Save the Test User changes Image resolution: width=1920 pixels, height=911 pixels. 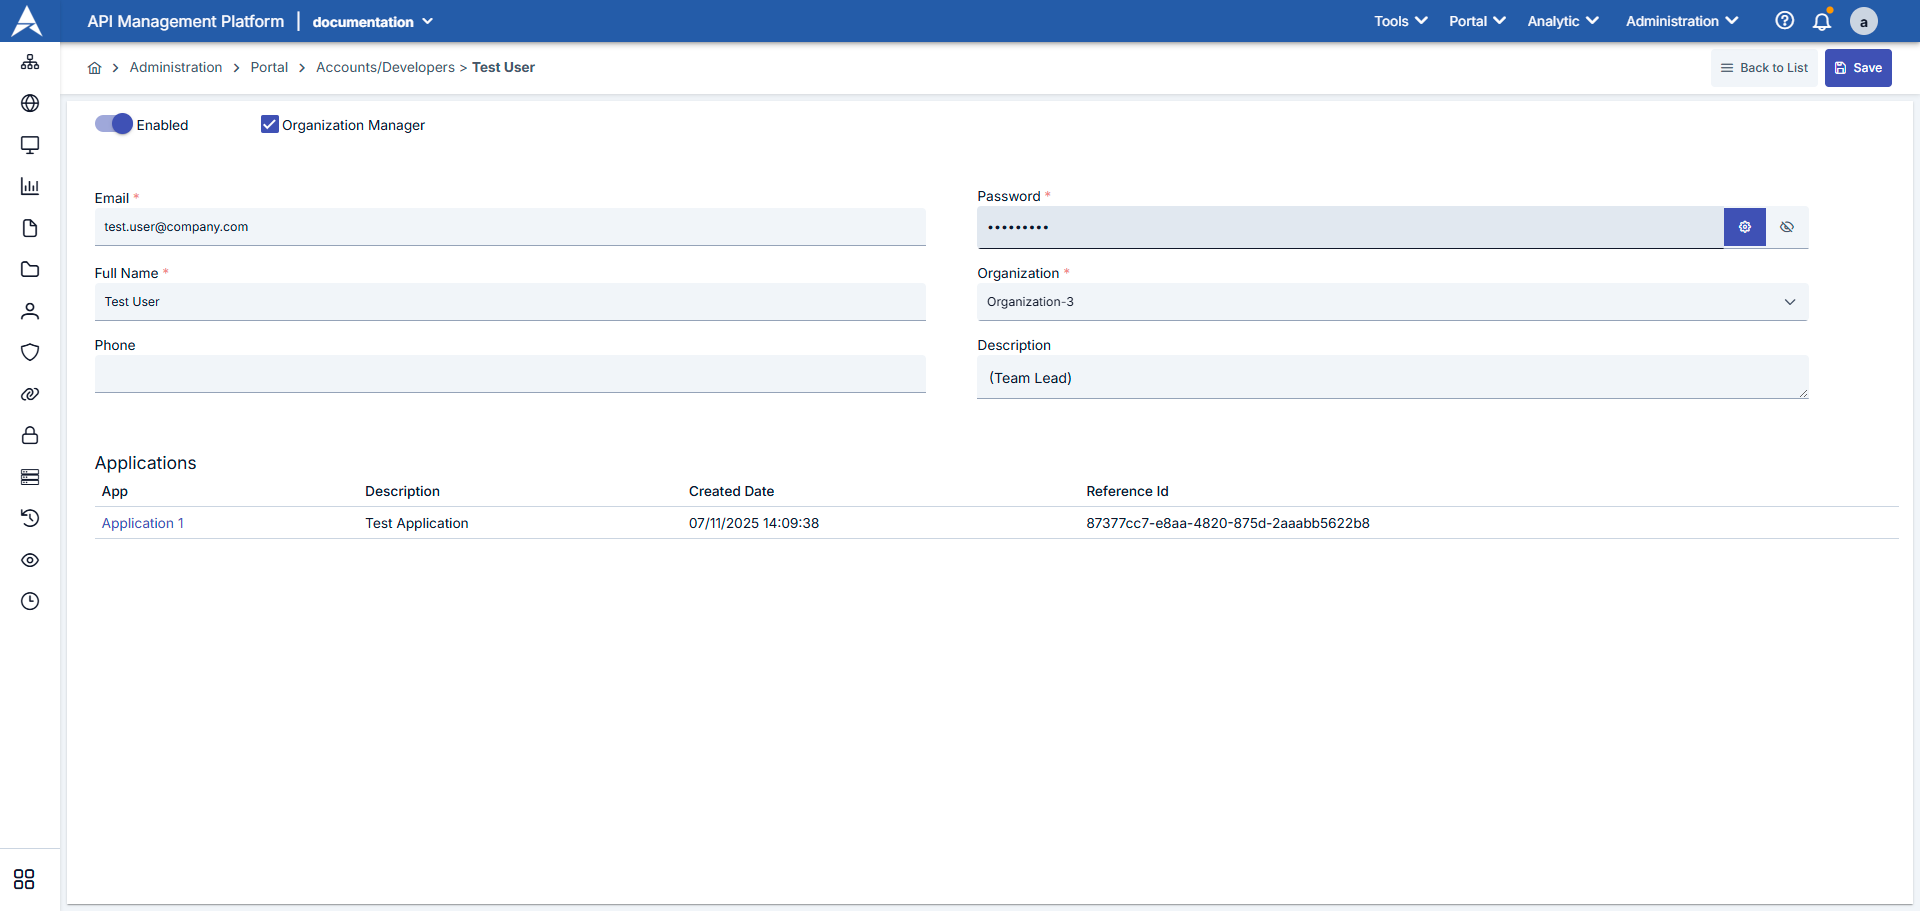(1857, 67)
